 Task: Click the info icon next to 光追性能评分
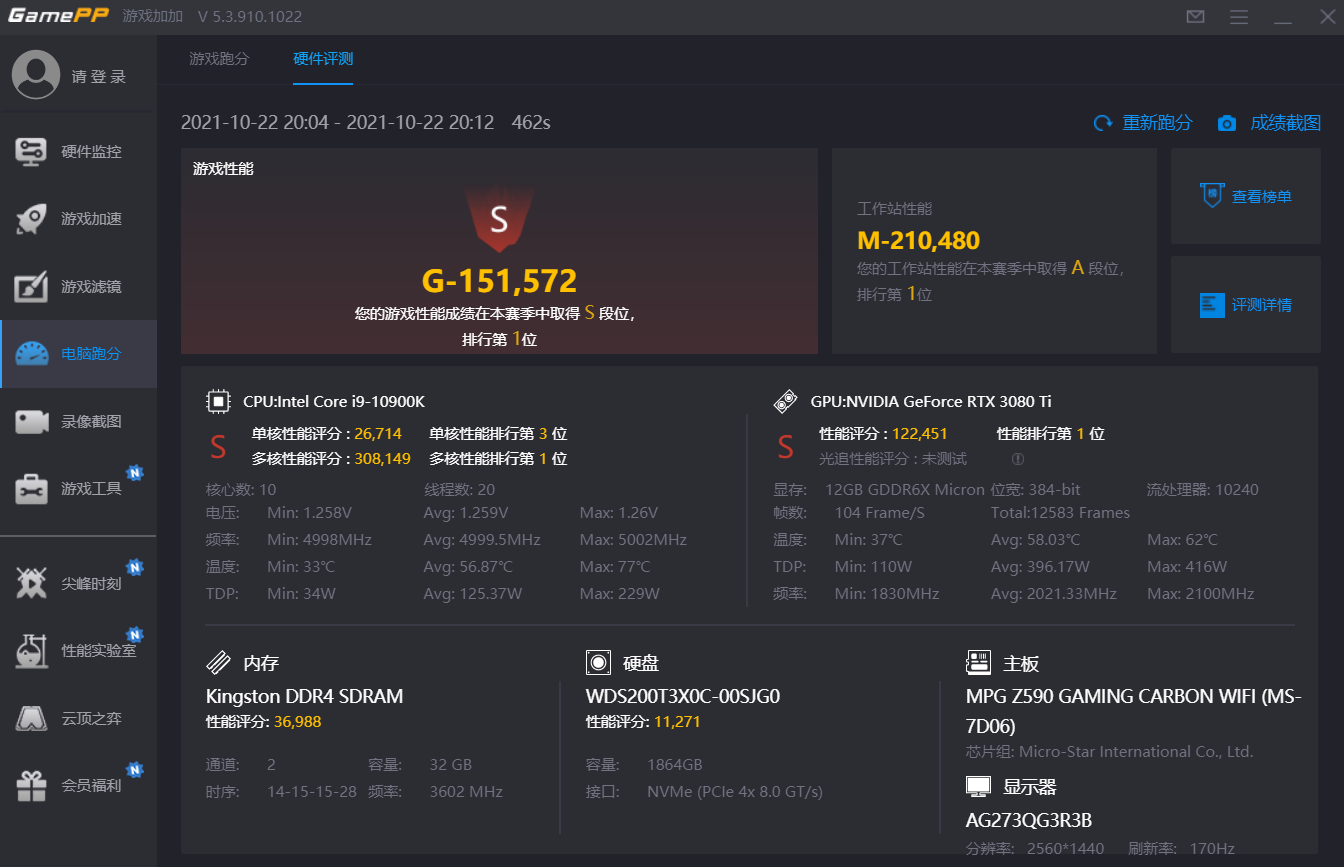click(x=1017, y=458)
